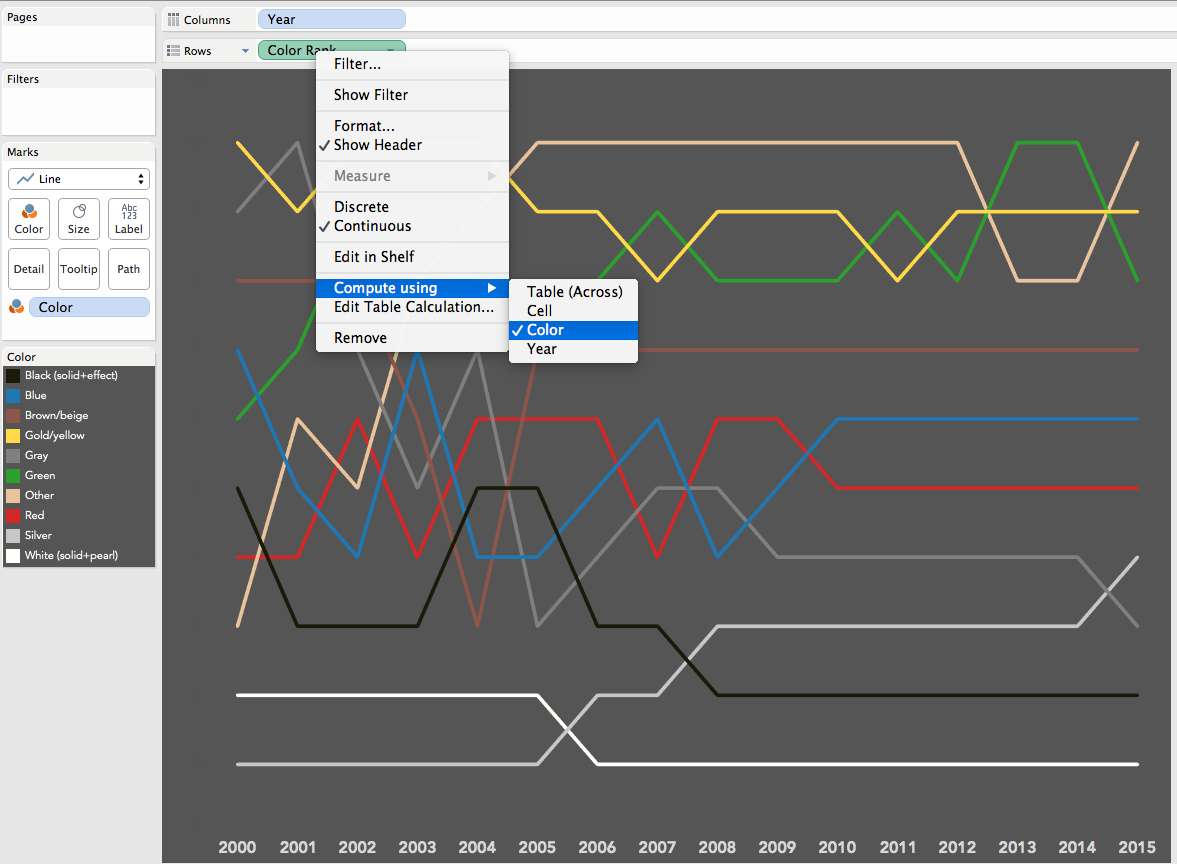Click the Label marks card icon
1177x864 pixels.
coord(129,212)
